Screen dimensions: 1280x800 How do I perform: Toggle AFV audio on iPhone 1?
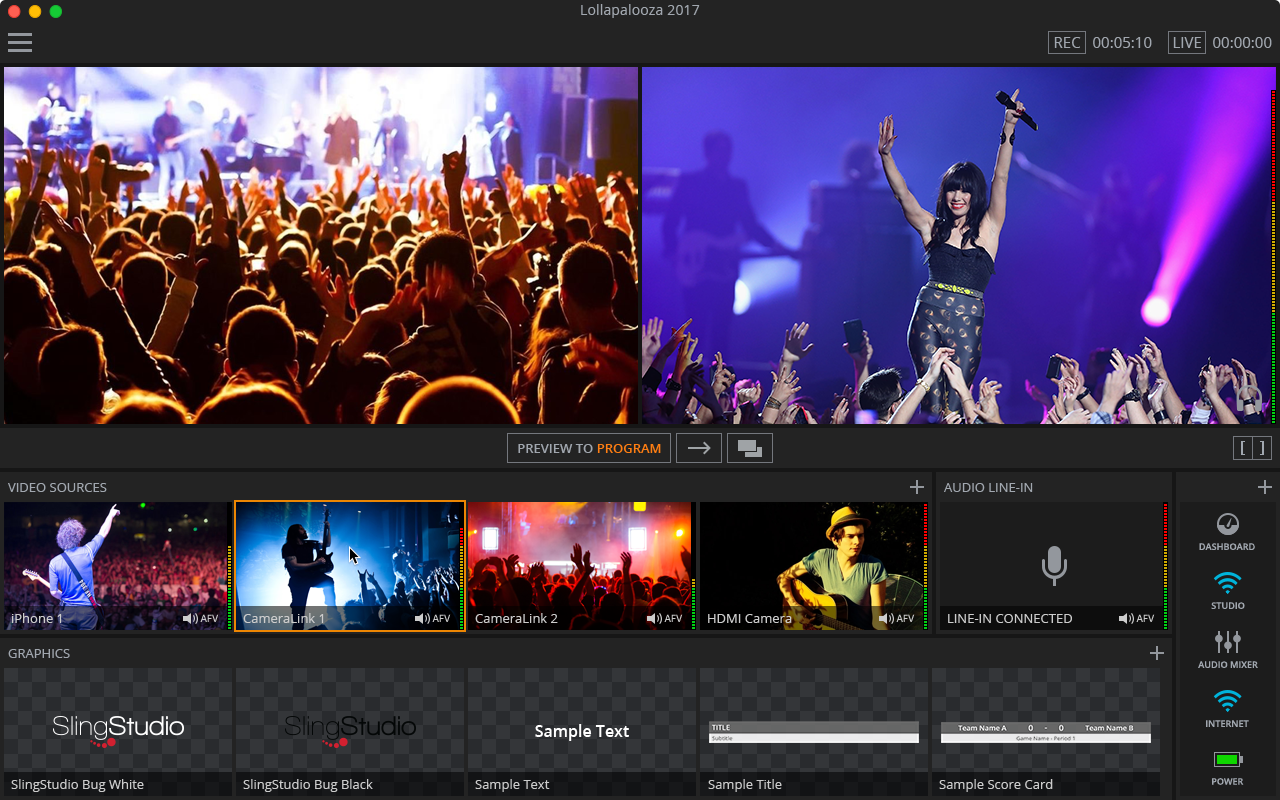pos(200,619)
